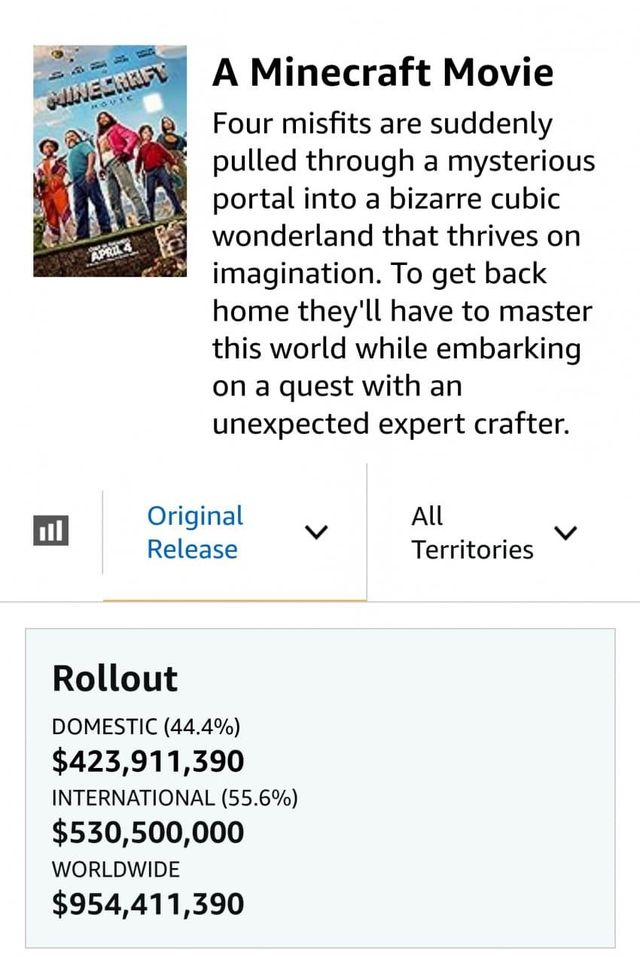This screenshot has height=957, width=640.
Task: Open the Minecraft movie poster thumbnail
Action: 110,160
